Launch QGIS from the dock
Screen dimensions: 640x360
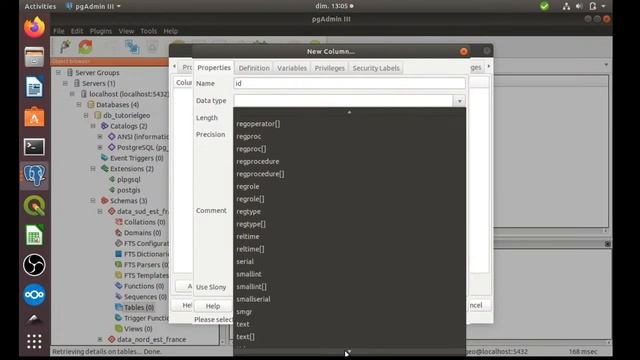click(34, 205)
